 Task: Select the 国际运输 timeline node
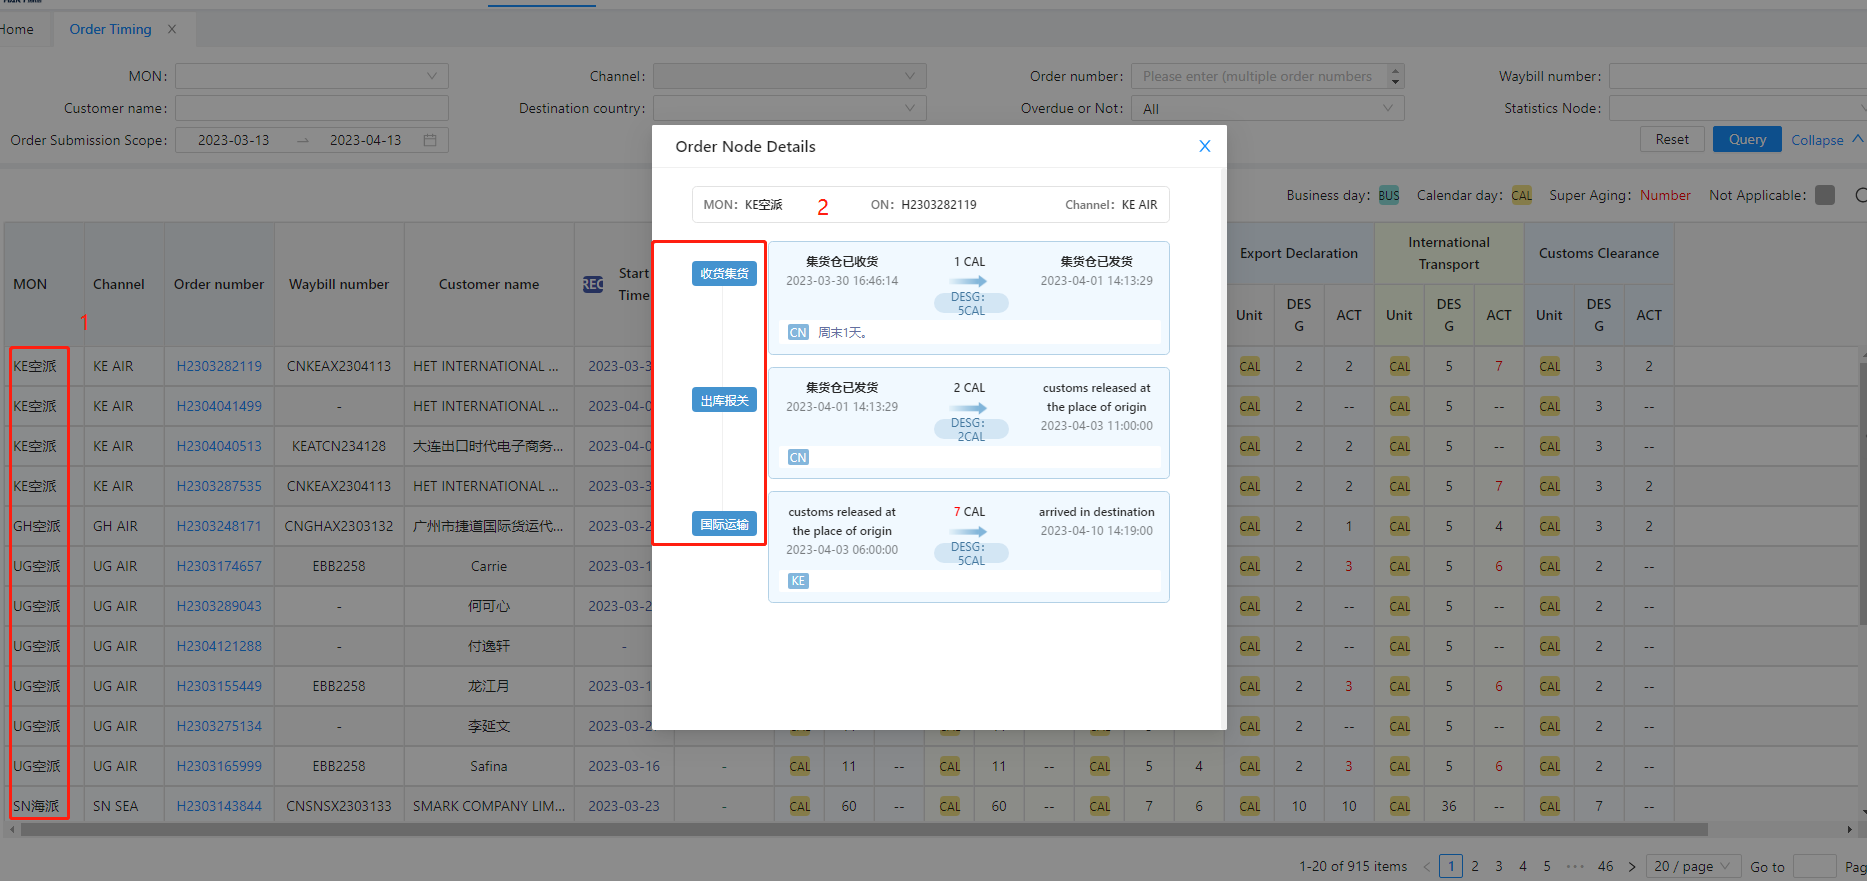[x=724, y=524]
